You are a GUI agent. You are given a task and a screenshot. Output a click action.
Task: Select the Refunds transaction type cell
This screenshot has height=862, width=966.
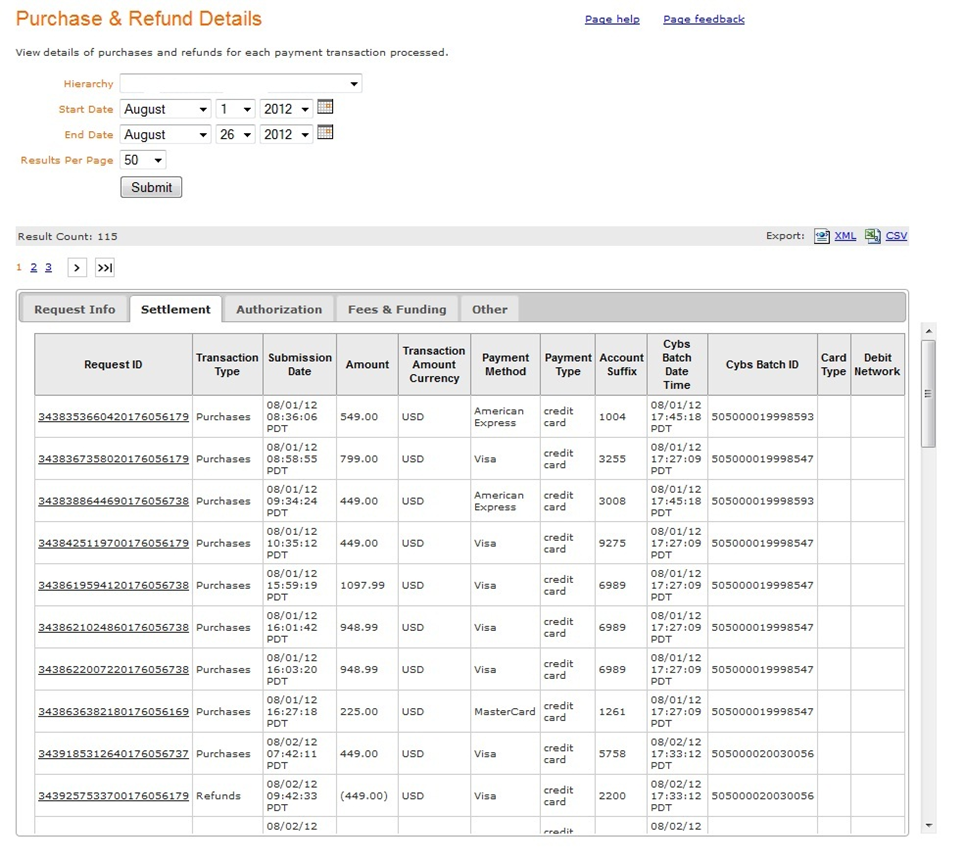(227, 796)
